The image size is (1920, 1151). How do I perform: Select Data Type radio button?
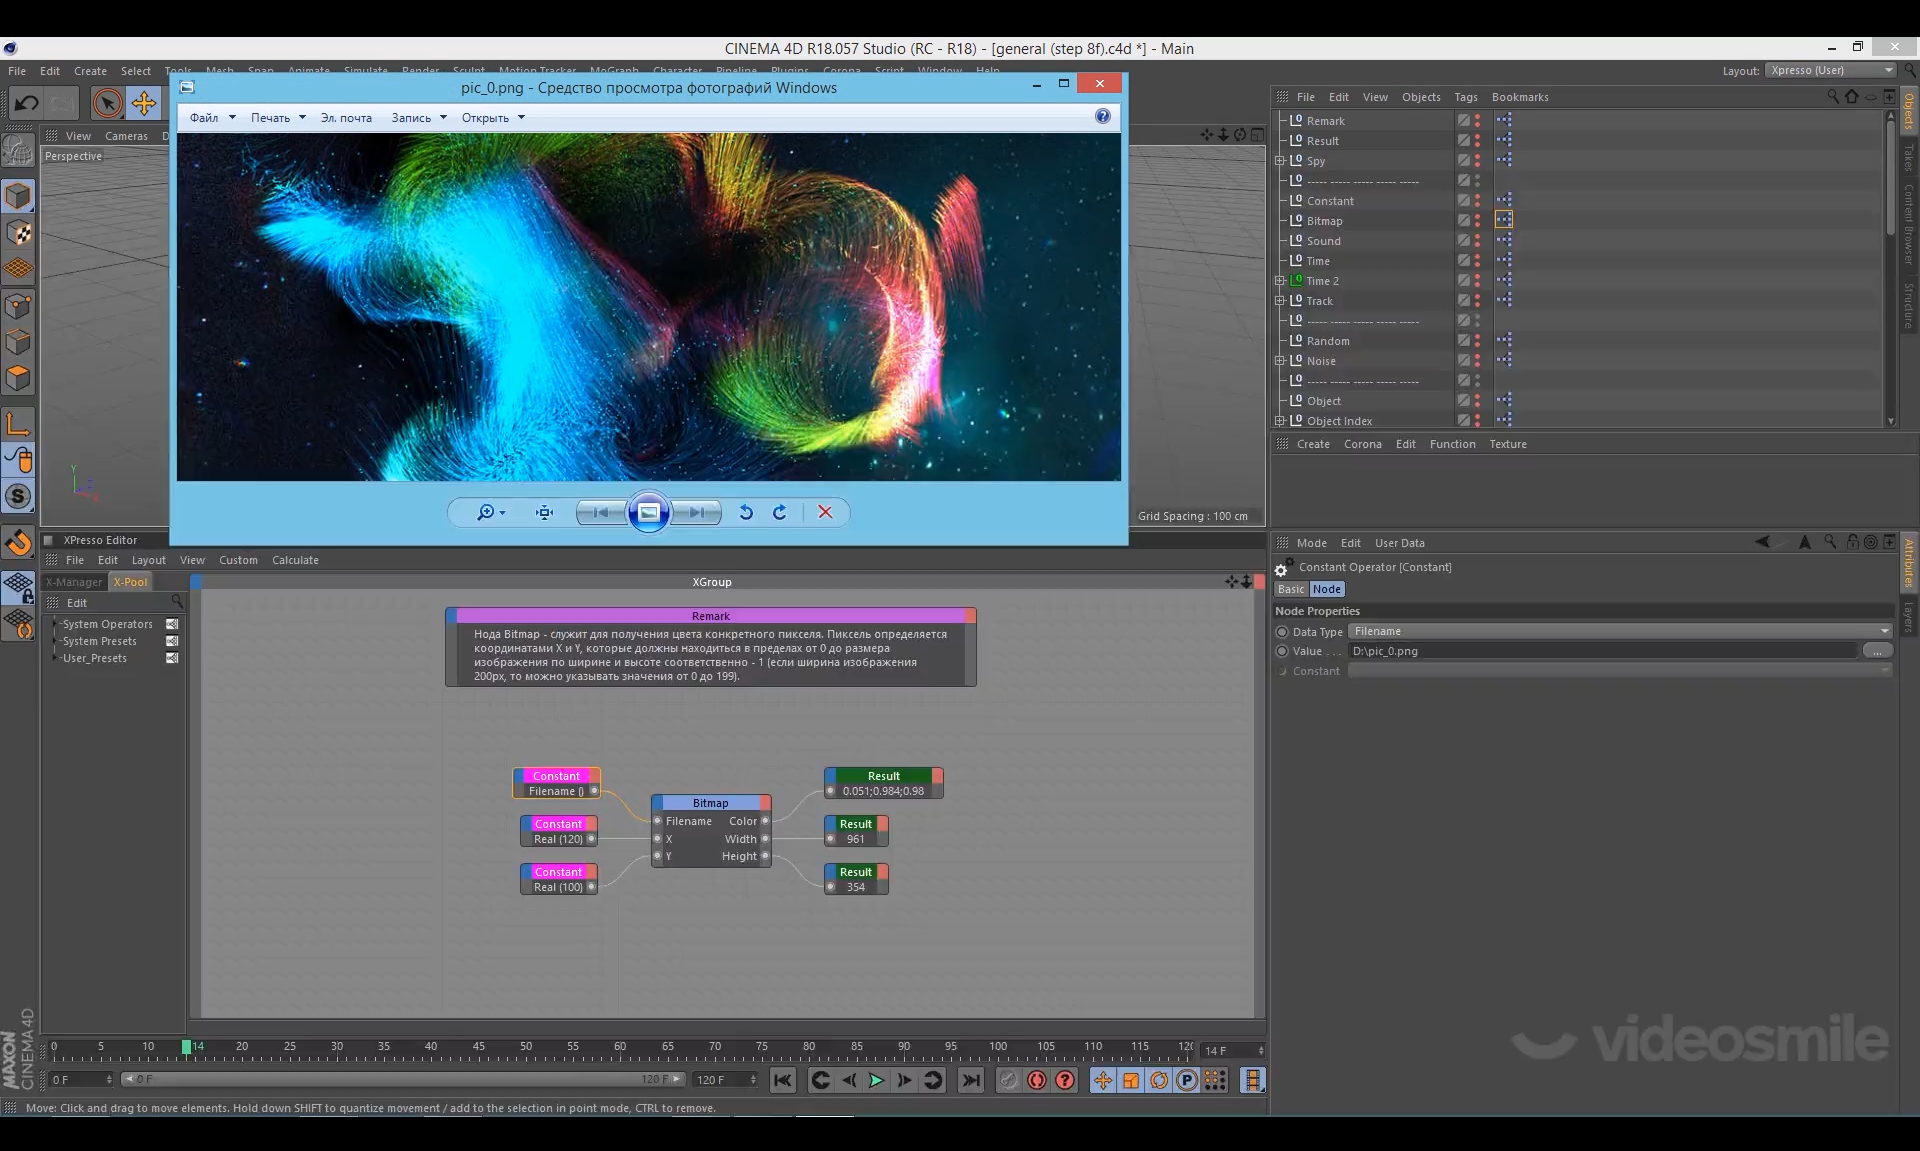tap(1282, 632)
